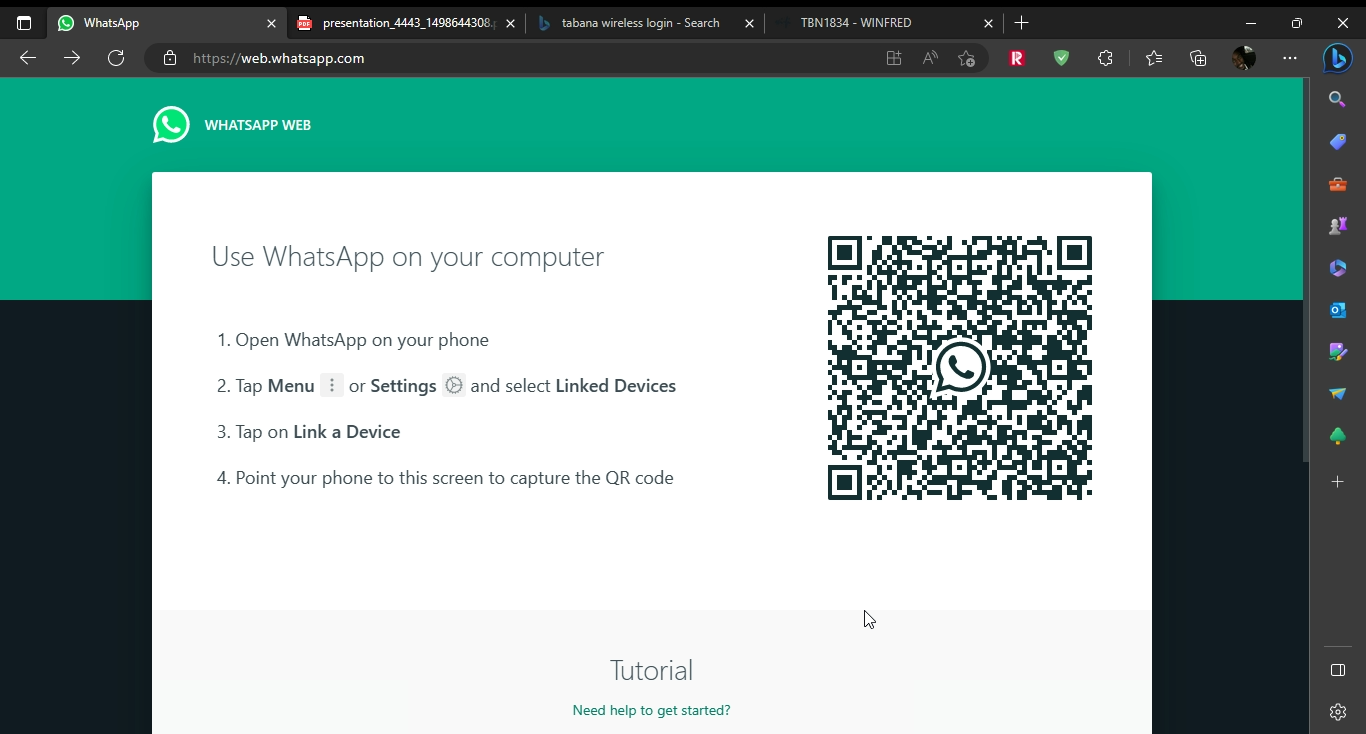Restore down the browser window
1366x734 pixels.
pyautogui.click(x=1297, y=23)
